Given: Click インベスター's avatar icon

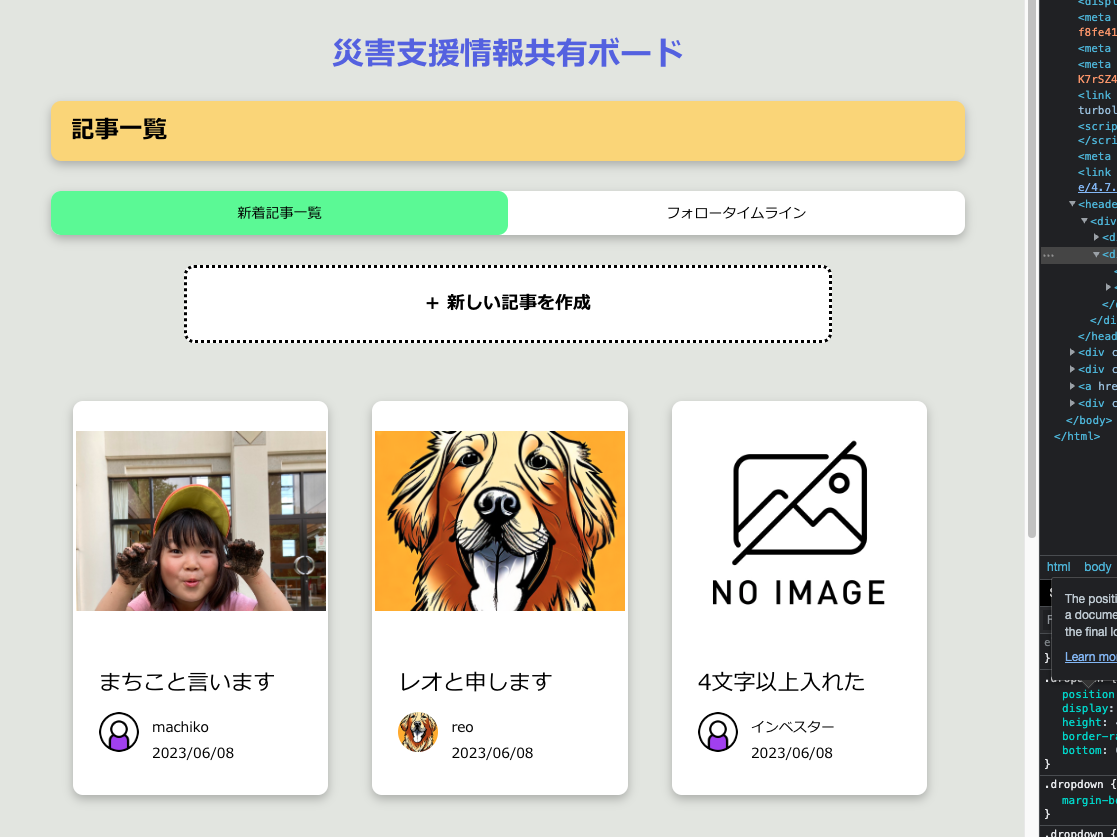Looking at the screenshot, I should pos(718,732).
